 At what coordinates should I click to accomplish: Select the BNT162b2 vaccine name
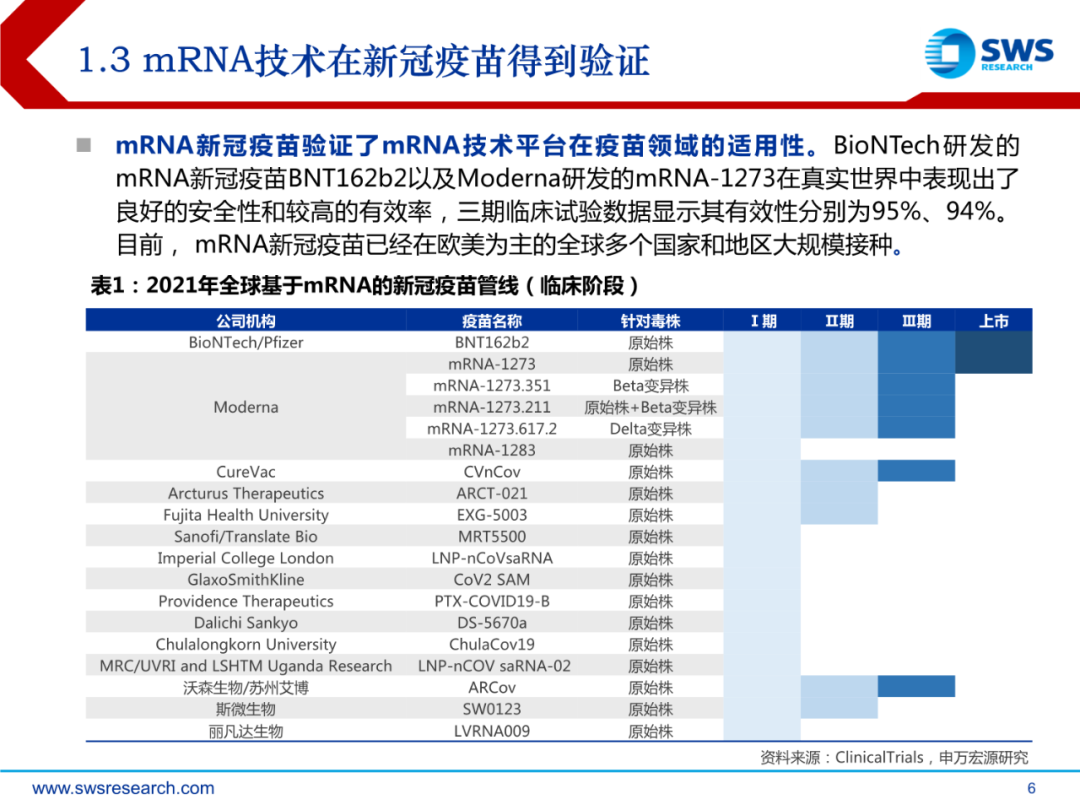click(x=492, y=342)
